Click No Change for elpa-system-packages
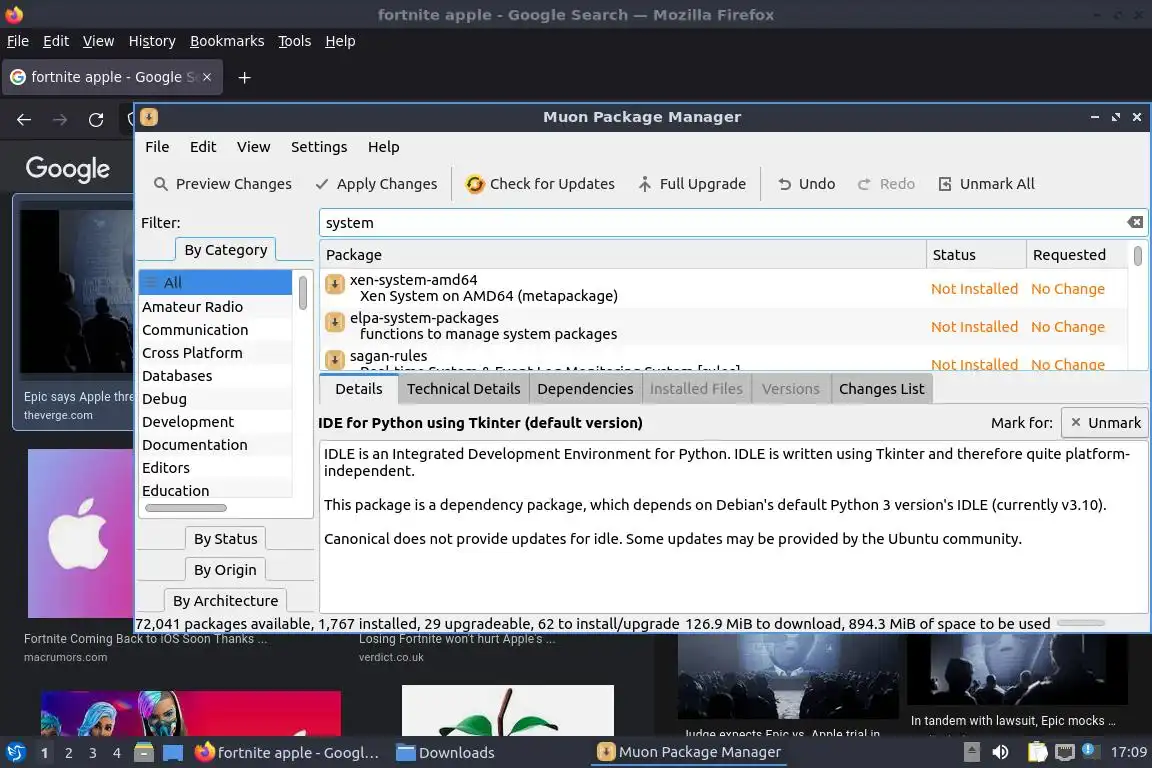1152x768 pixels. coord(1068,327)
